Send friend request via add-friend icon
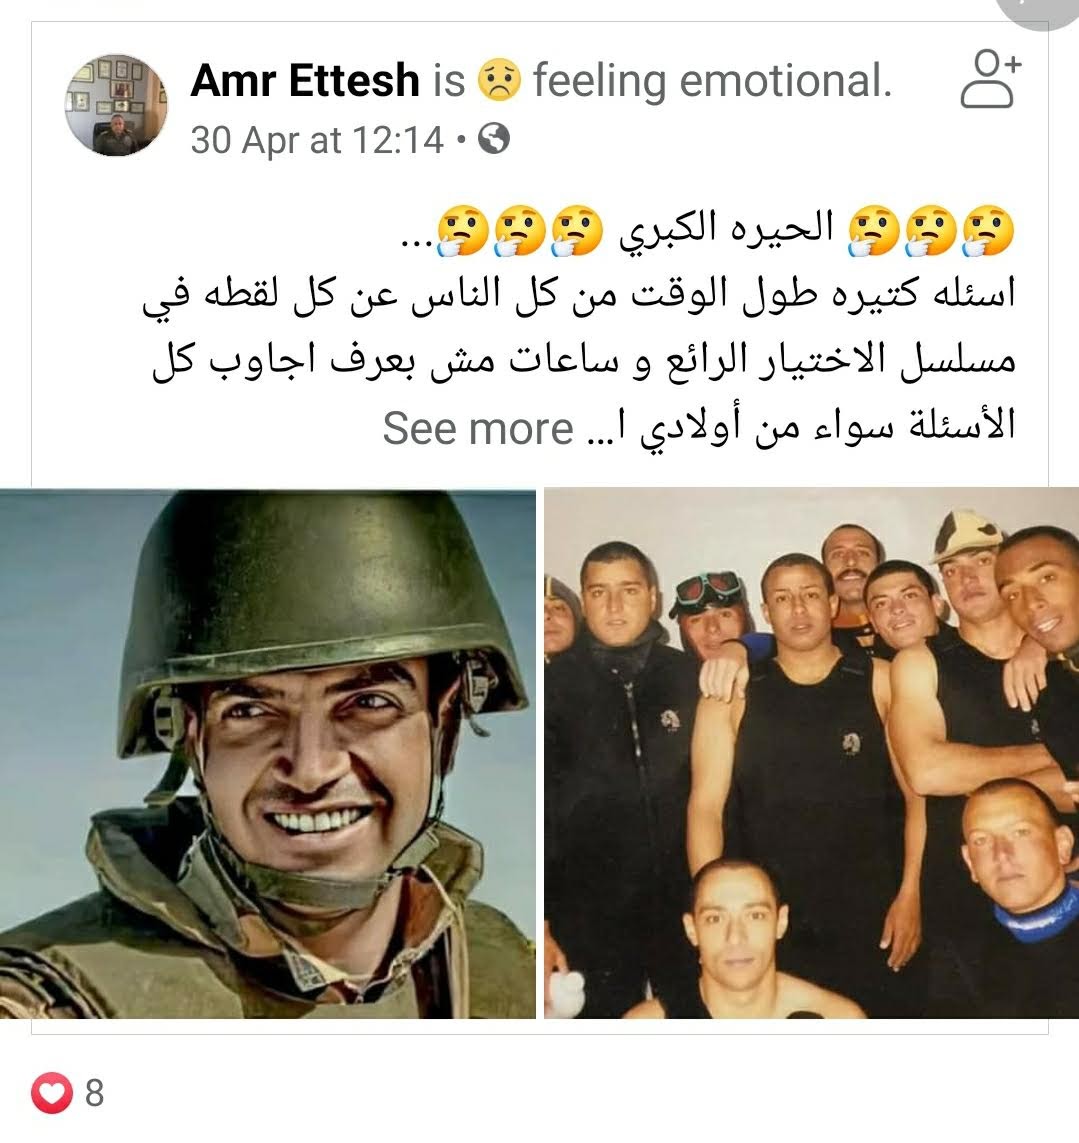This screenshot has width=1079, height=1143. (x=990, y=79)
